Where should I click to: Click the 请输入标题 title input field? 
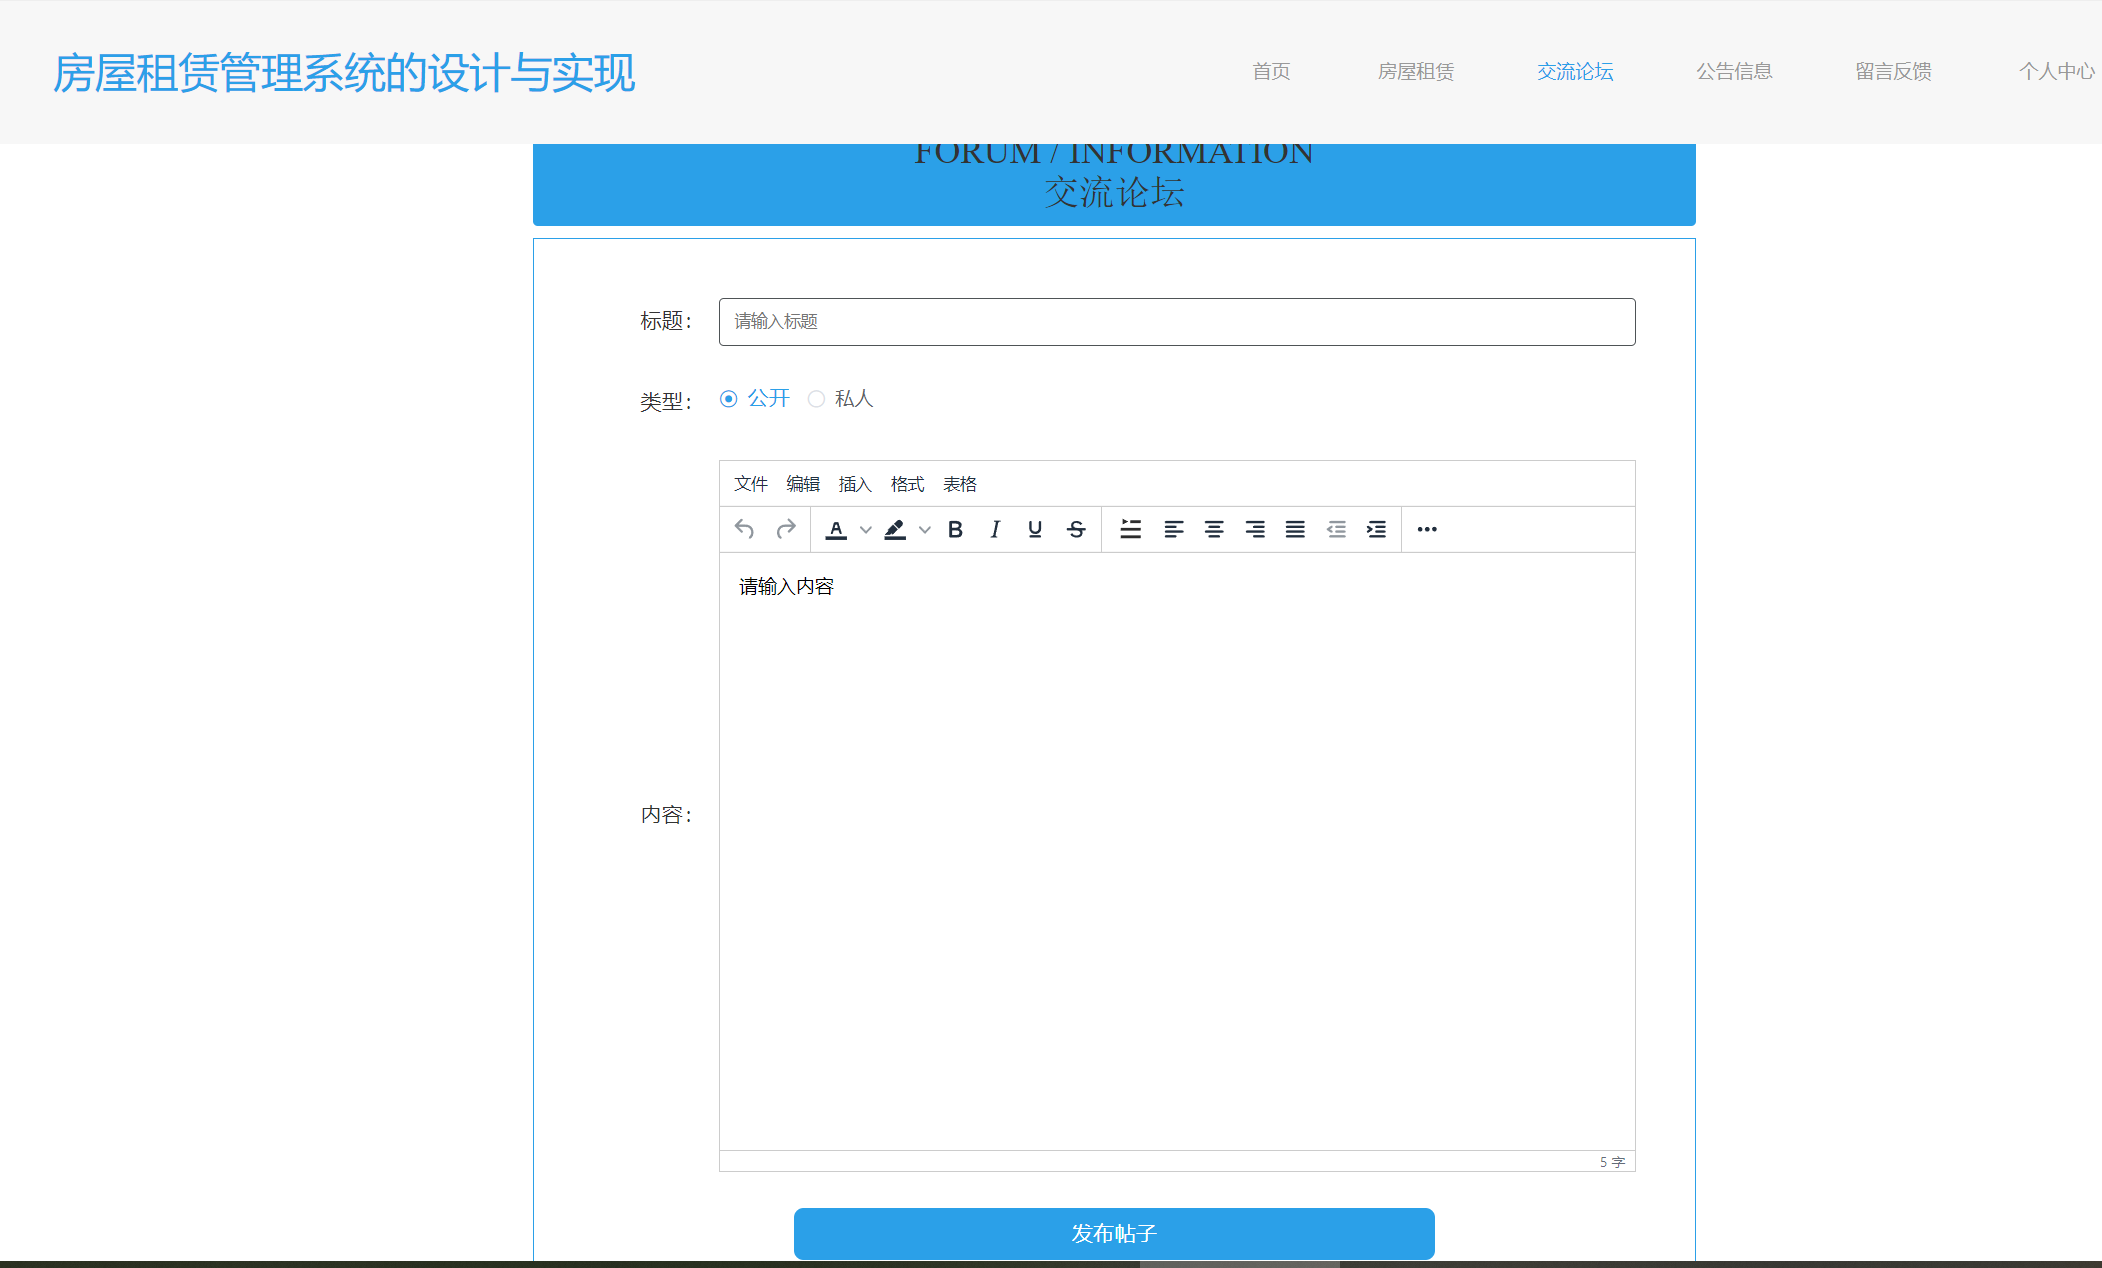tap(1176, 321)
